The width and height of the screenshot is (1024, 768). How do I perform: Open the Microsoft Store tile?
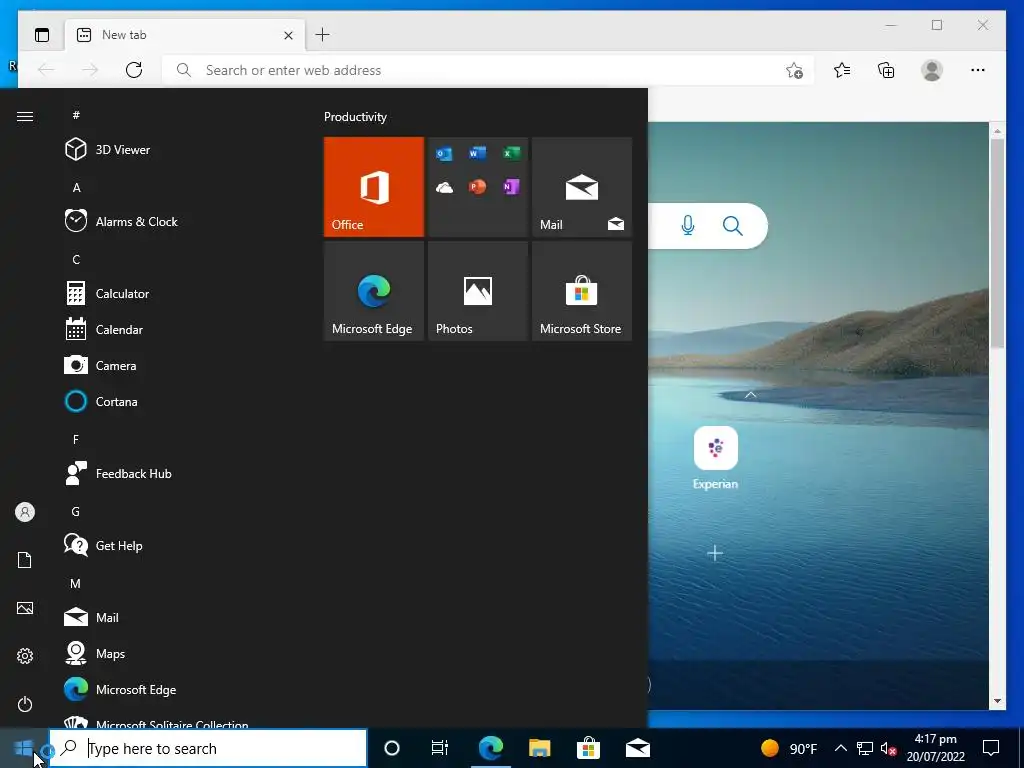point(582,291)
